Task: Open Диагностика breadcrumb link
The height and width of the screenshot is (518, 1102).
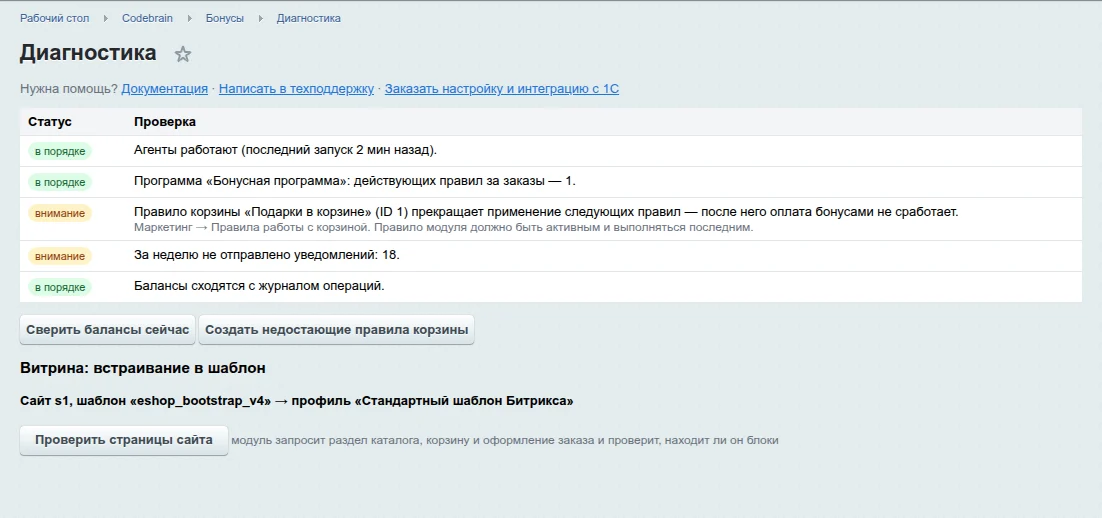Action: tap(309, 18)
